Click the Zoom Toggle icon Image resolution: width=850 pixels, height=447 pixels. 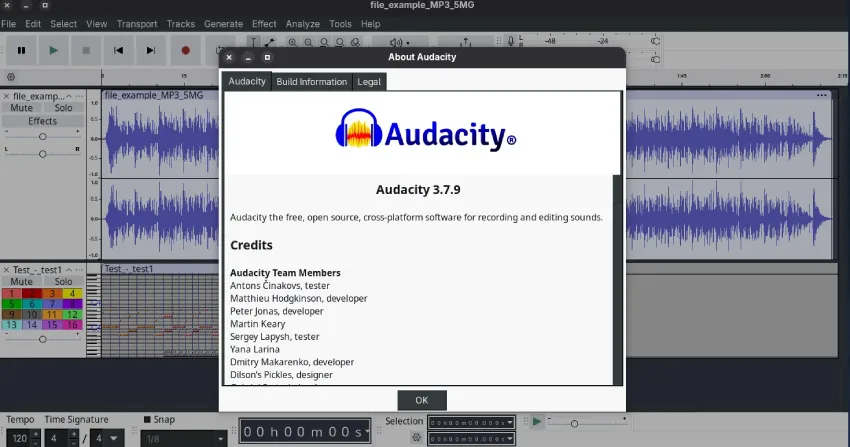coord(356,42)
